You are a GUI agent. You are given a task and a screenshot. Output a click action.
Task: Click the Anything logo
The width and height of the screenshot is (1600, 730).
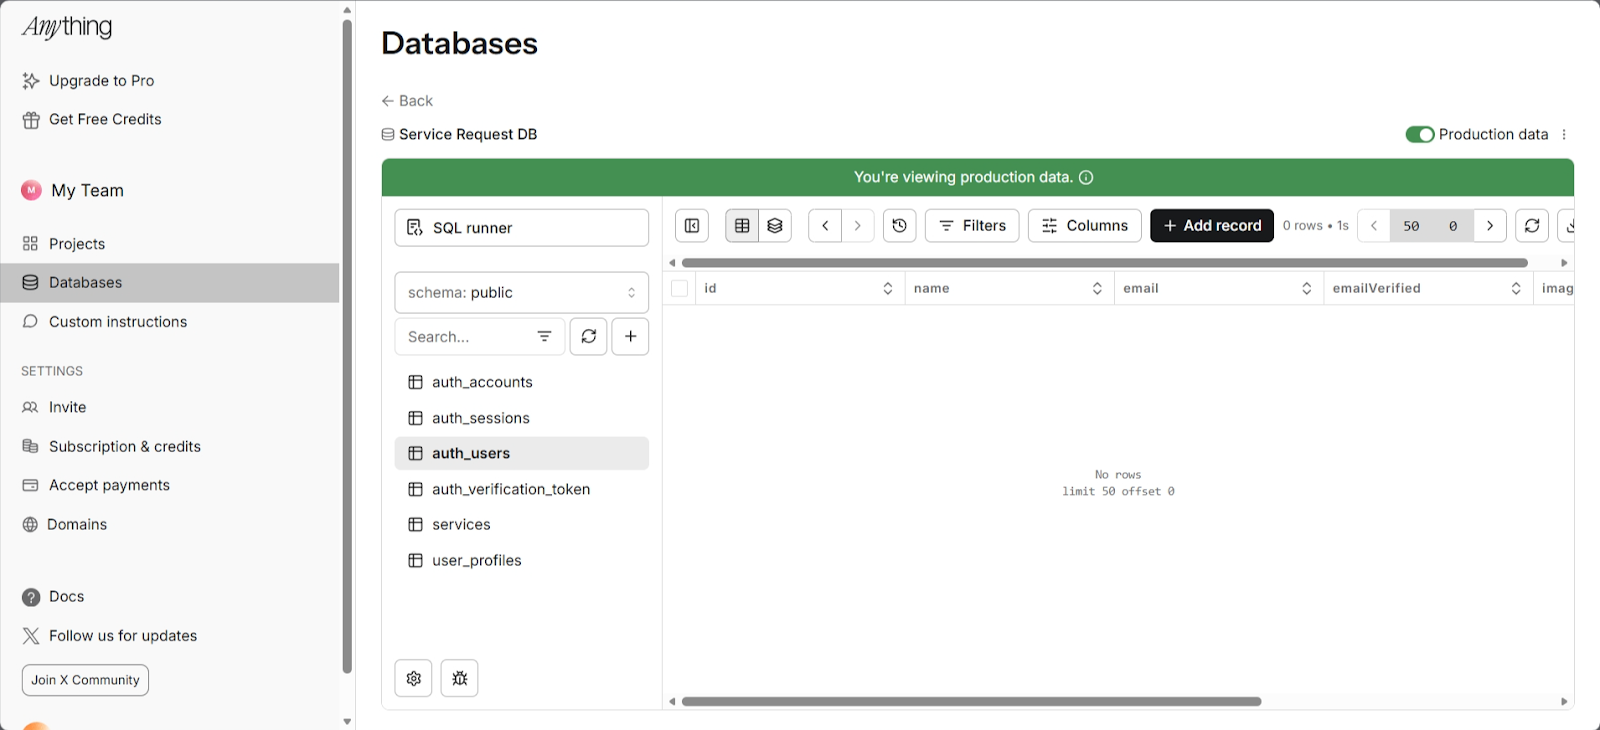[x=67, y=28]
